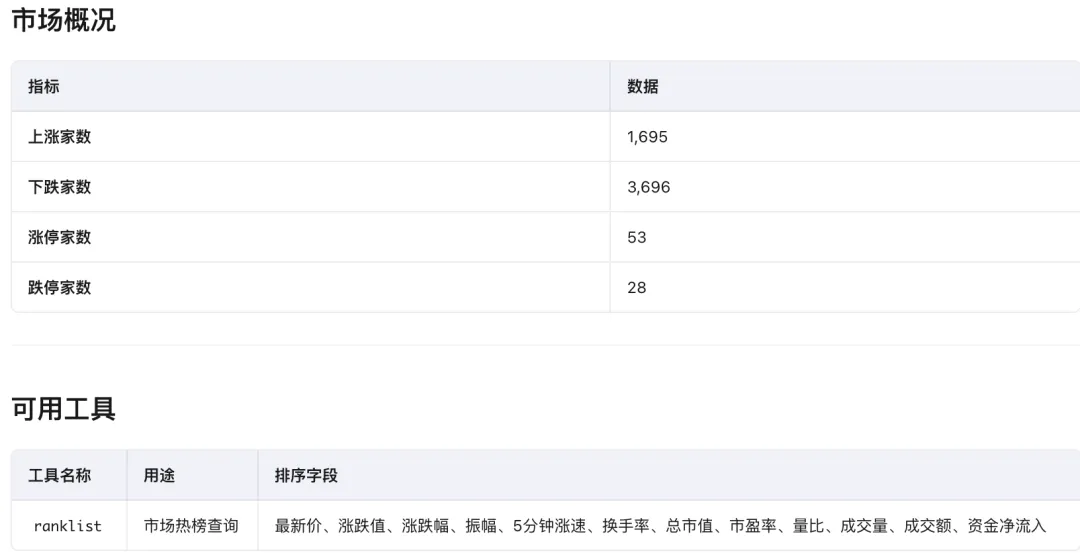
Task: Click the 跌停家数 row label
Action: pyautogui.click(x=59, y=287)
